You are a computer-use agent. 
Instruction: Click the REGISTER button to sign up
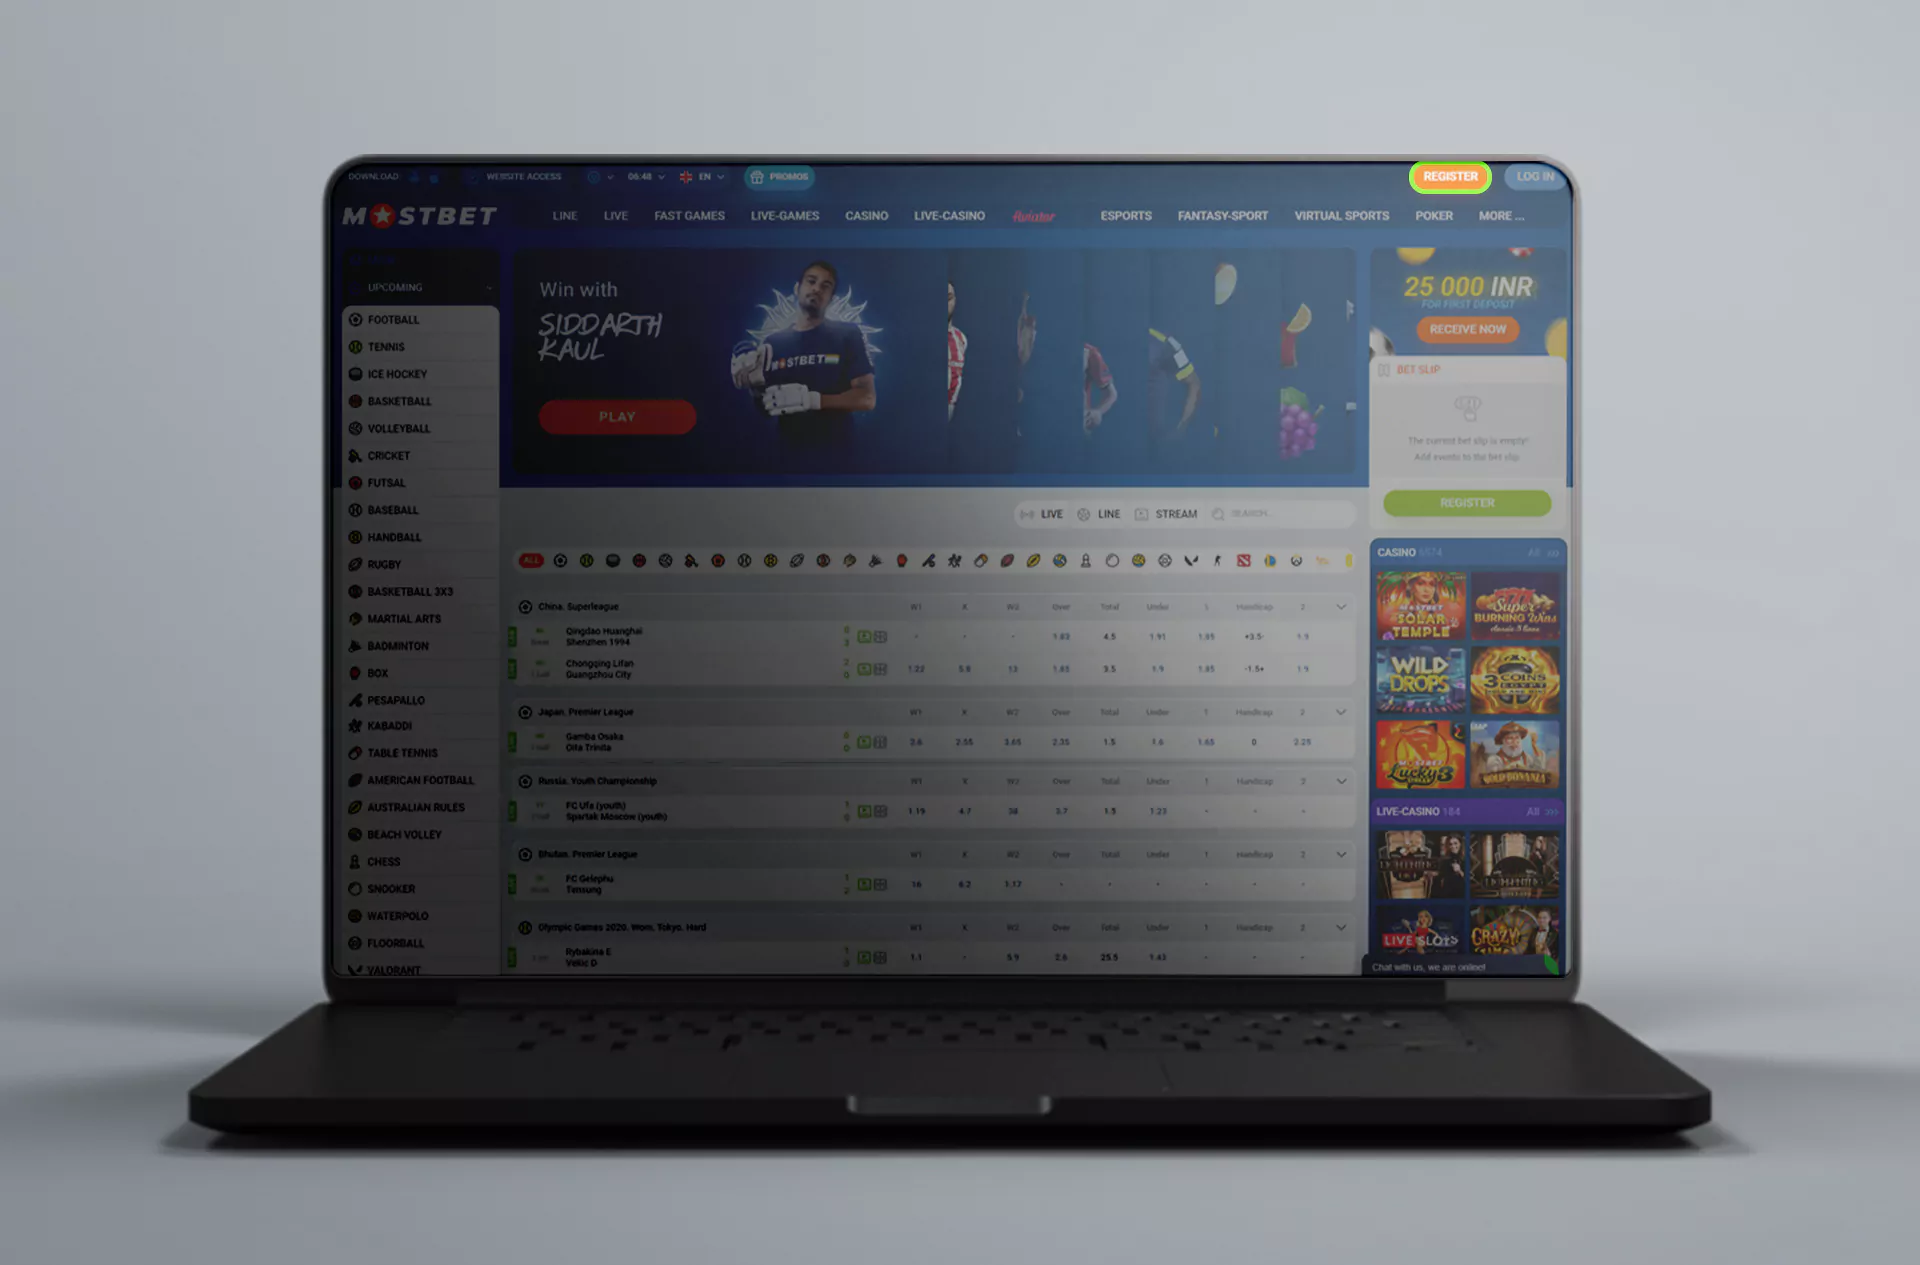click(1448, 175)
